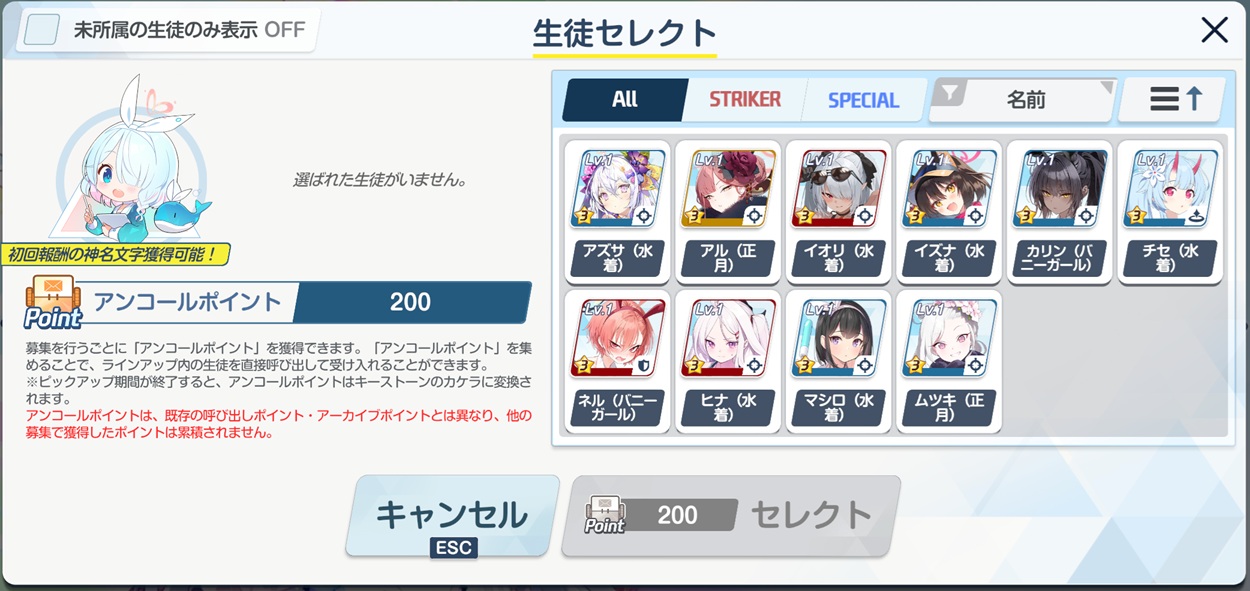The height and width of the screenshot is (591, 1250).
Task: Choose the マシロ(水着) student icon
Action: coord(838,360)
